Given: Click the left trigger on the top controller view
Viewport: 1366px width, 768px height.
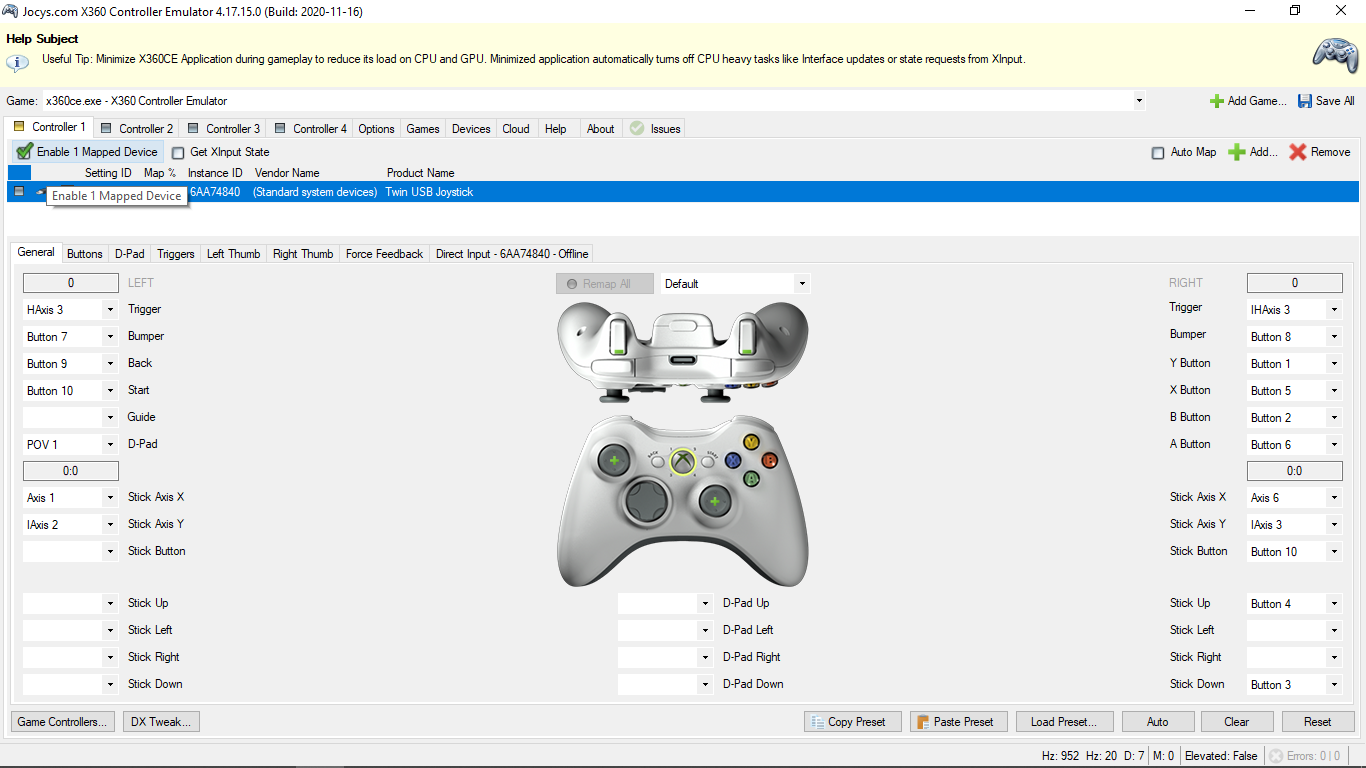Looking at the screenshot, I should tap(618, 336).
